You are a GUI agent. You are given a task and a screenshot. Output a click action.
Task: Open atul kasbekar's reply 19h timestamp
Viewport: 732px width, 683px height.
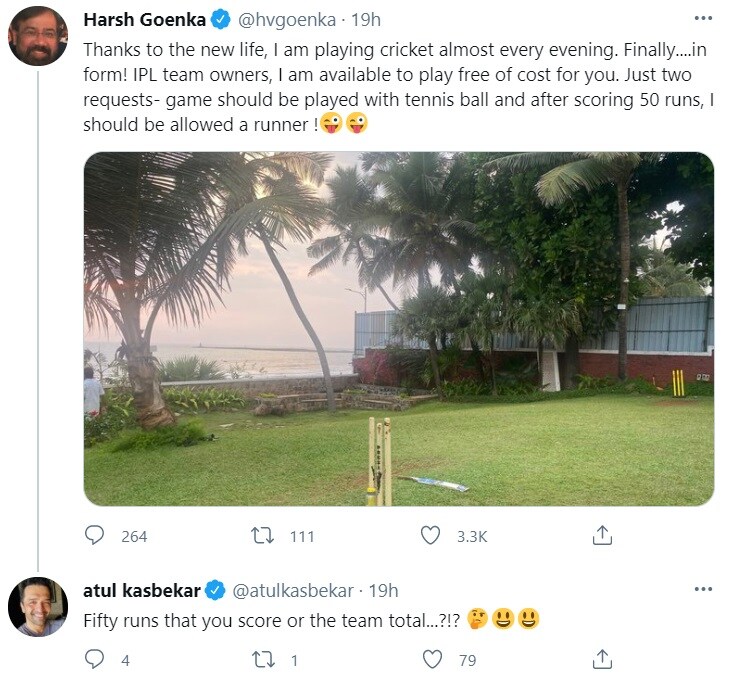[x=382, y=590]
